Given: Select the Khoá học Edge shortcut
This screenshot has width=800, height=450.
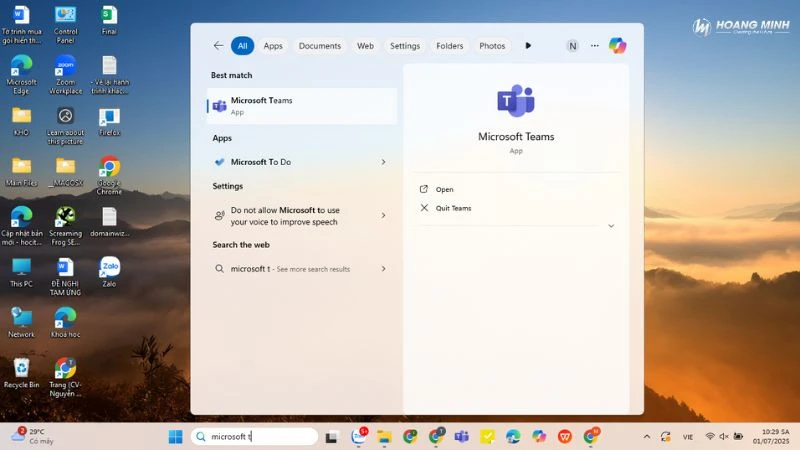Looking at the screenshot, I should [65, 323].
